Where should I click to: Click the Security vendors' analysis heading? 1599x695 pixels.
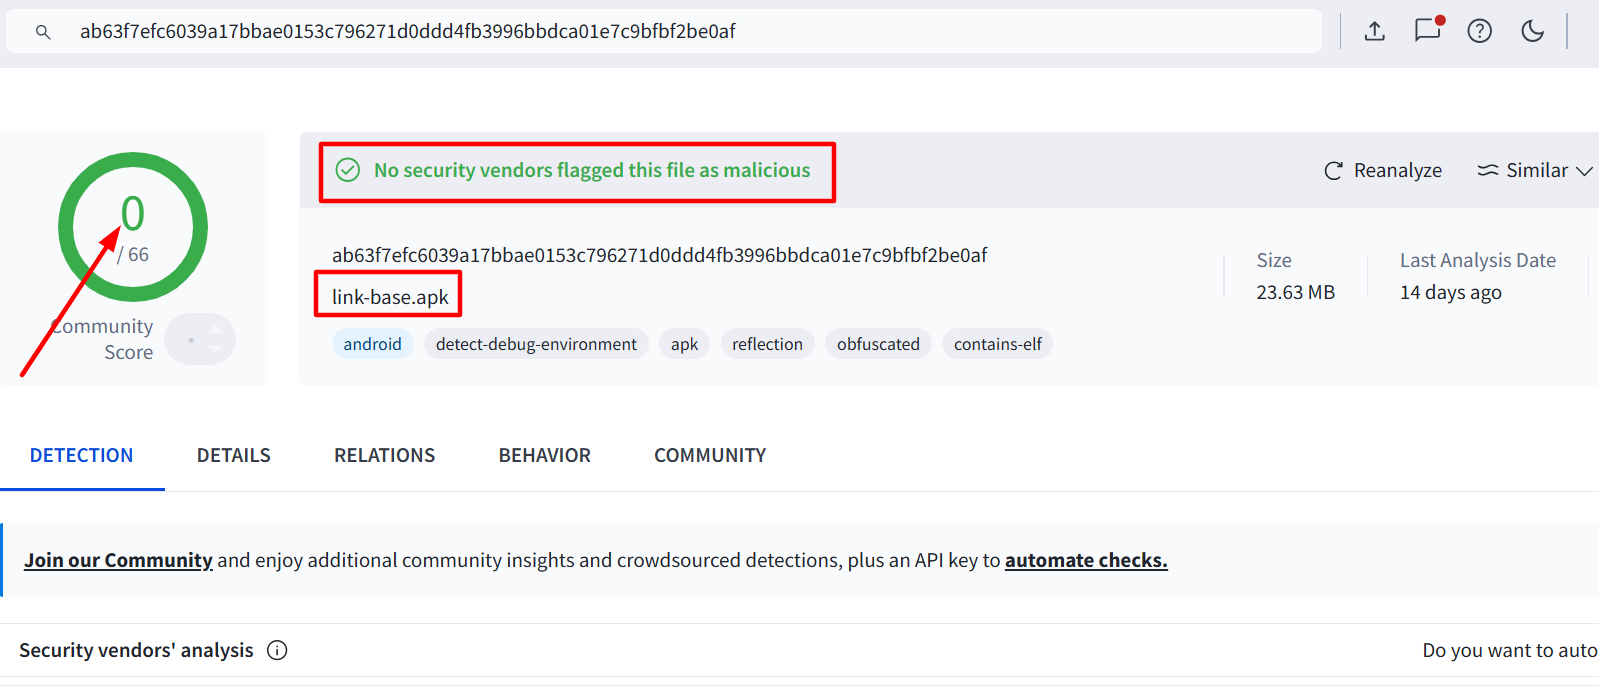tap(137, 650)
